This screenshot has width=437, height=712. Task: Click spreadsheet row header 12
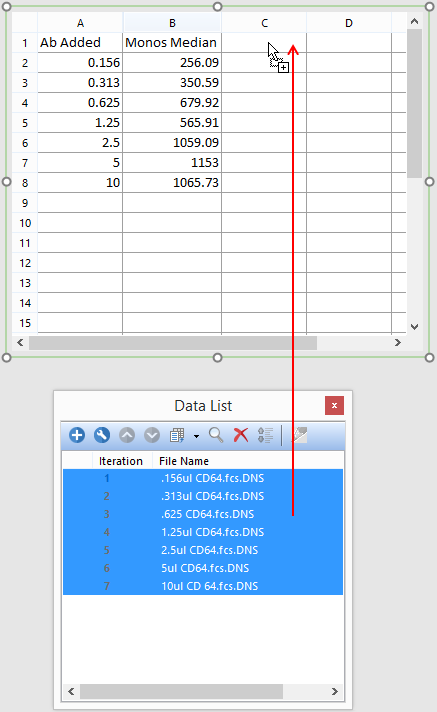tap(25, 263)
